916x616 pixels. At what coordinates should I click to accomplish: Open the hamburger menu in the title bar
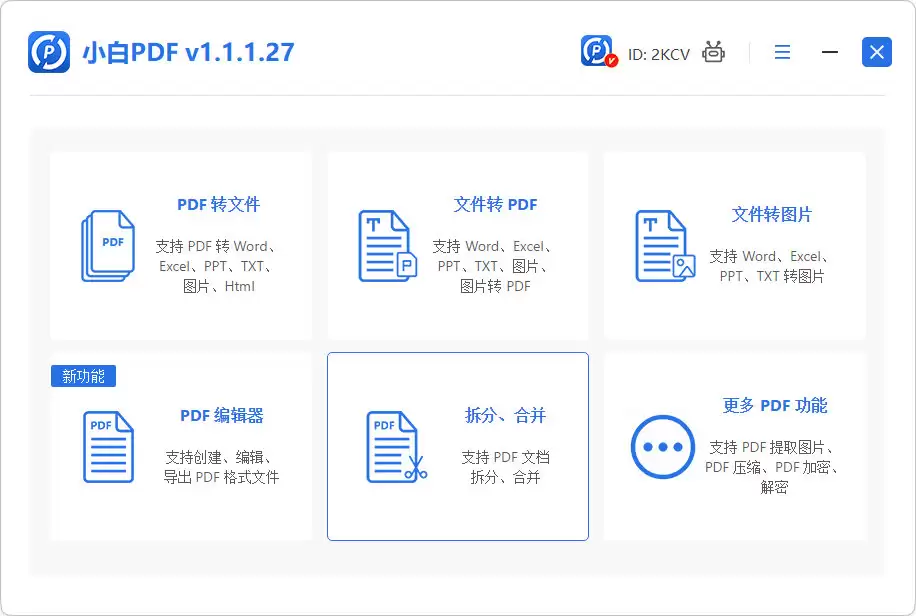[x=782, y=51]
